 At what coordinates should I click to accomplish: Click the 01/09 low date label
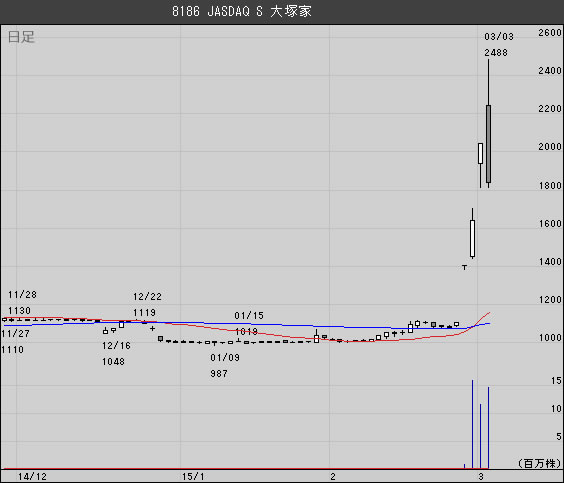(x=225, y=357)
